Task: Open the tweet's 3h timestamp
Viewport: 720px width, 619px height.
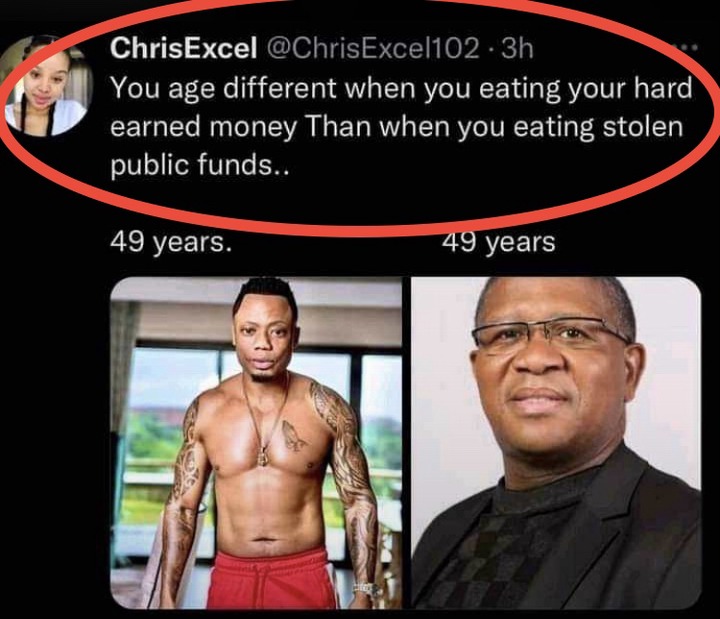Action: (516, 48)
